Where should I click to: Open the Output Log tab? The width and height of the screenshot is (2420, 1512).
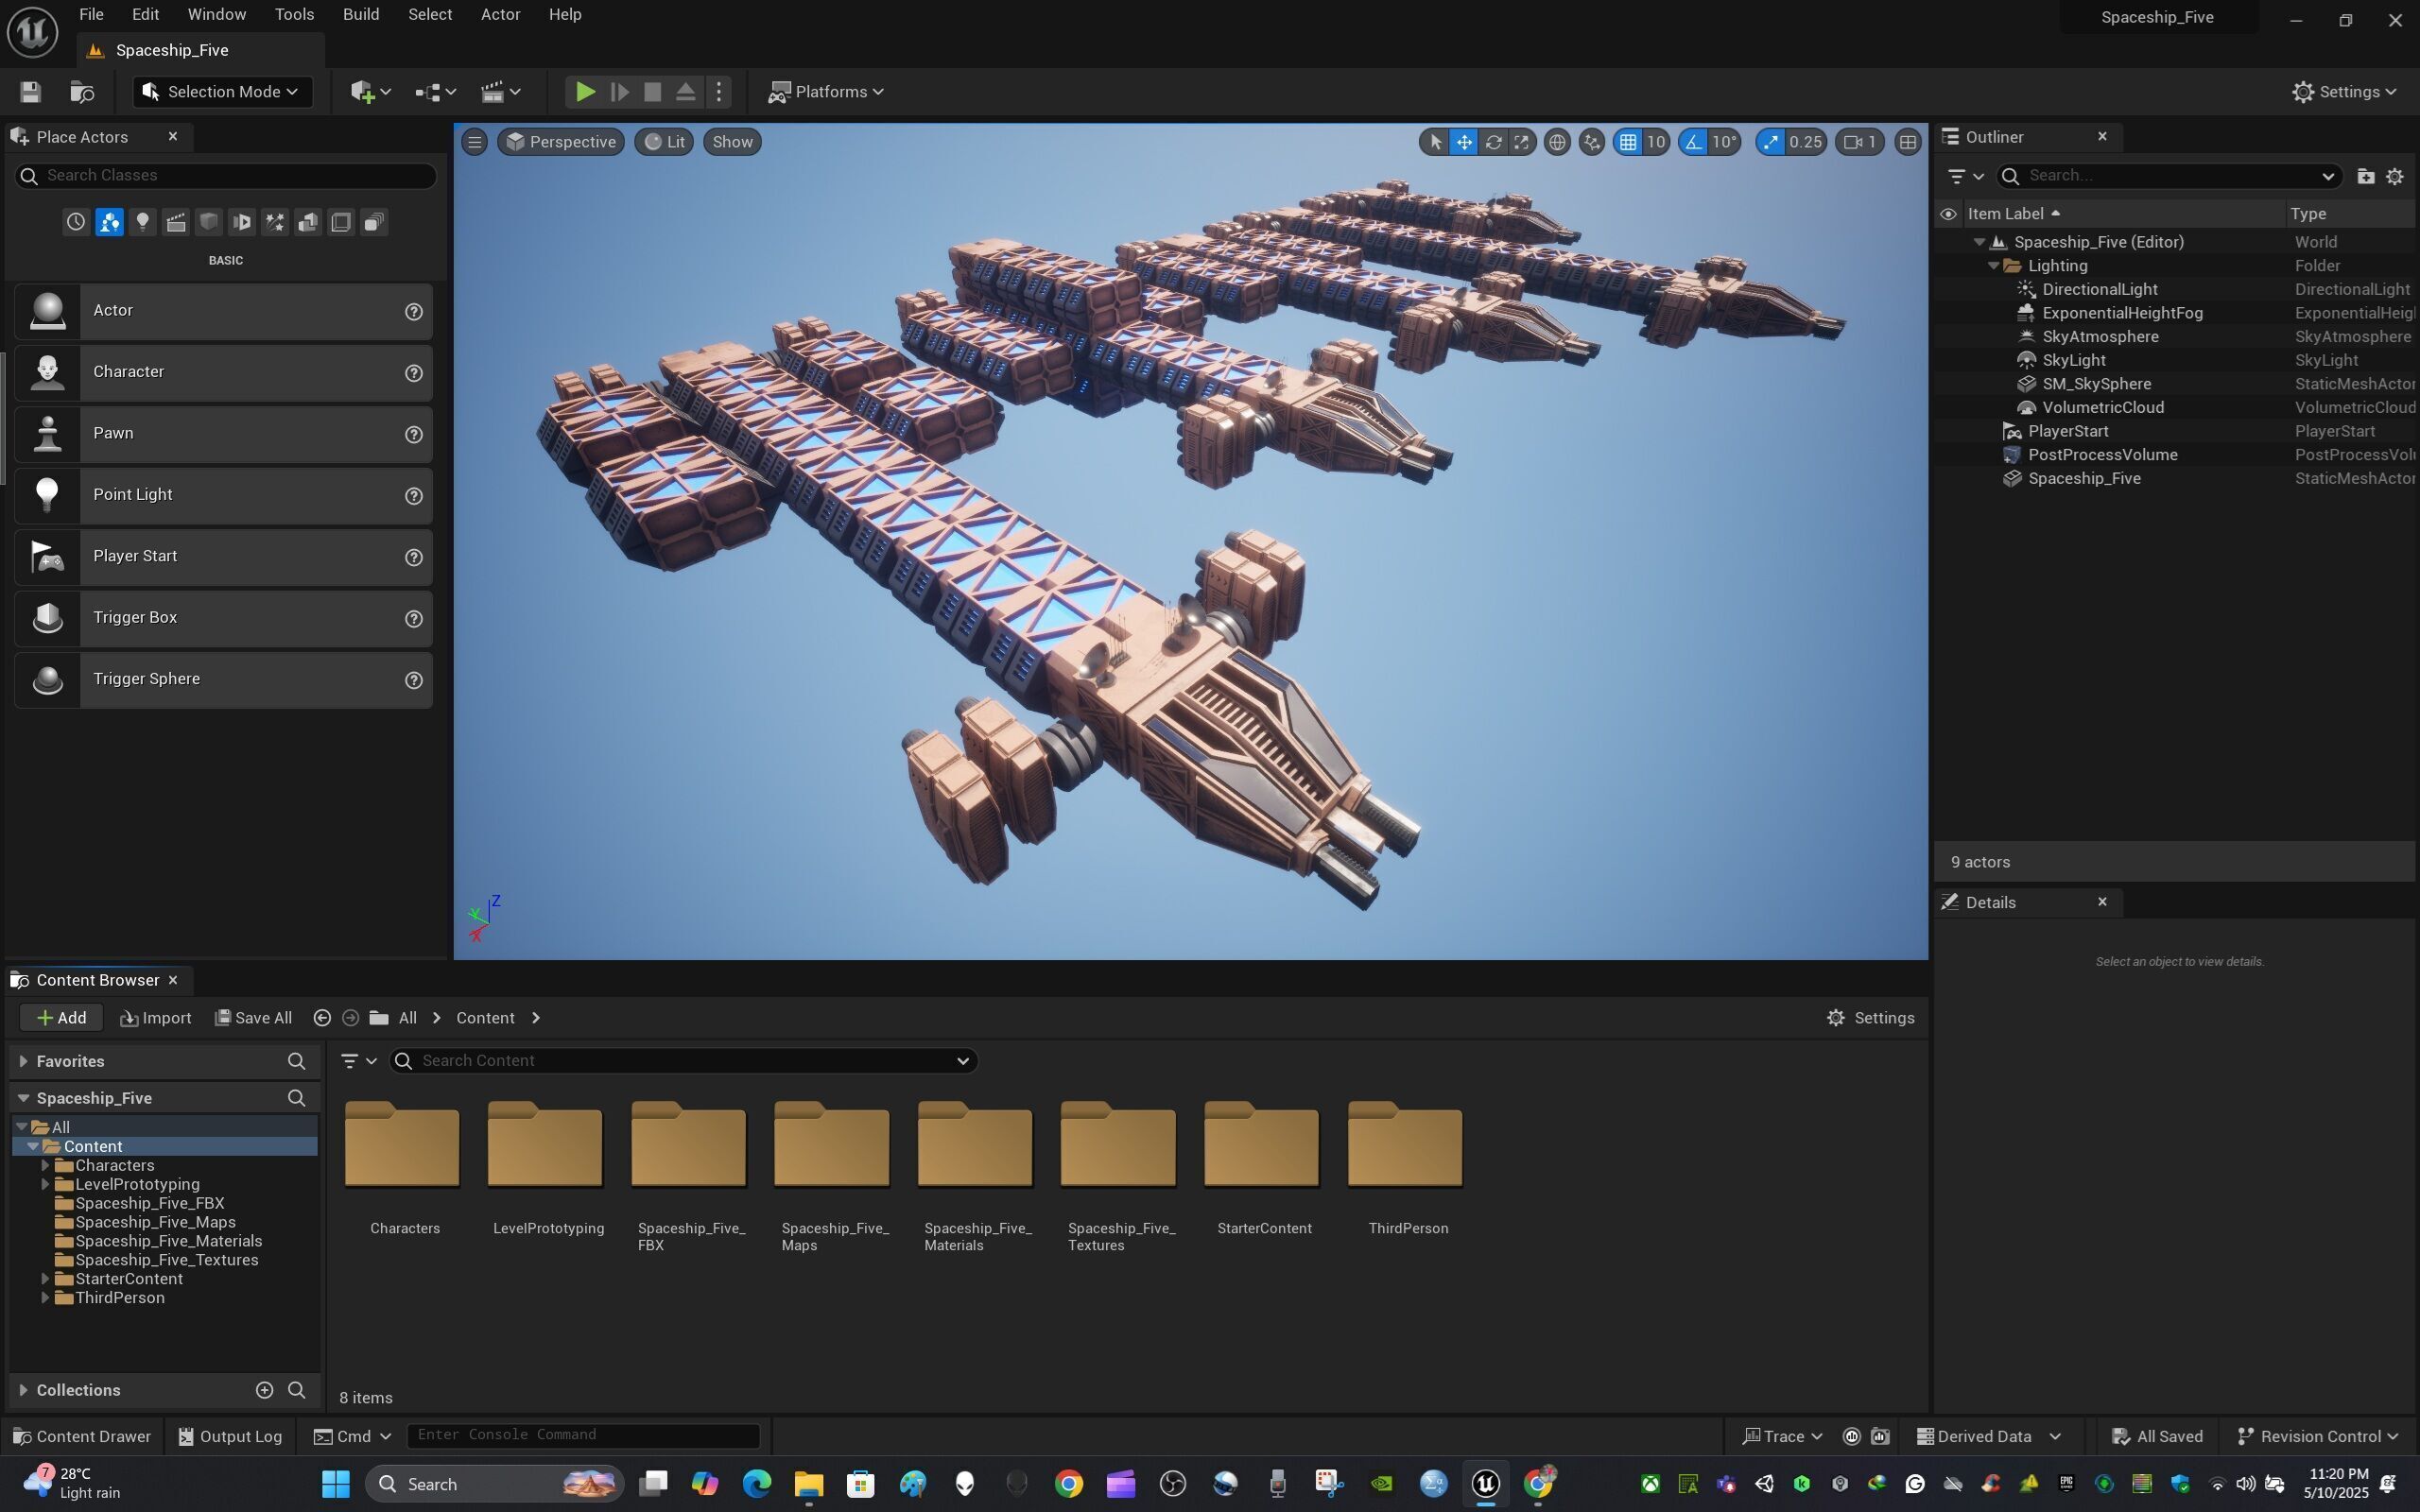click(x=230, y=1437)
